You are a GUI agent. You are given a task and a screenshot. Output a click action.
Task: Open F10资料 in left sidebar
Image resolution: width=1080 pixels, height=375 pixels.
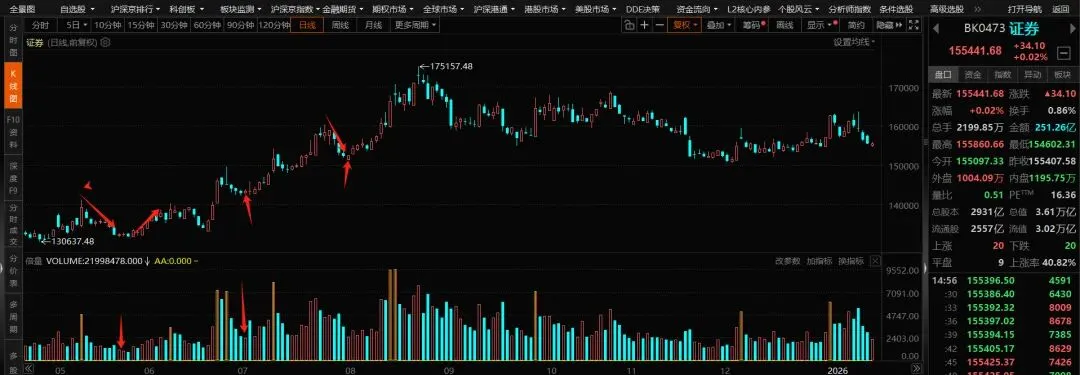click(x=12, y=132)
